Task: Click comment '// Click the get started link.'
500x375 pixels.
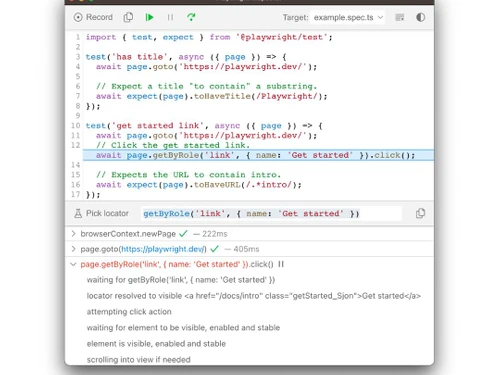Action: pos(173,145)
